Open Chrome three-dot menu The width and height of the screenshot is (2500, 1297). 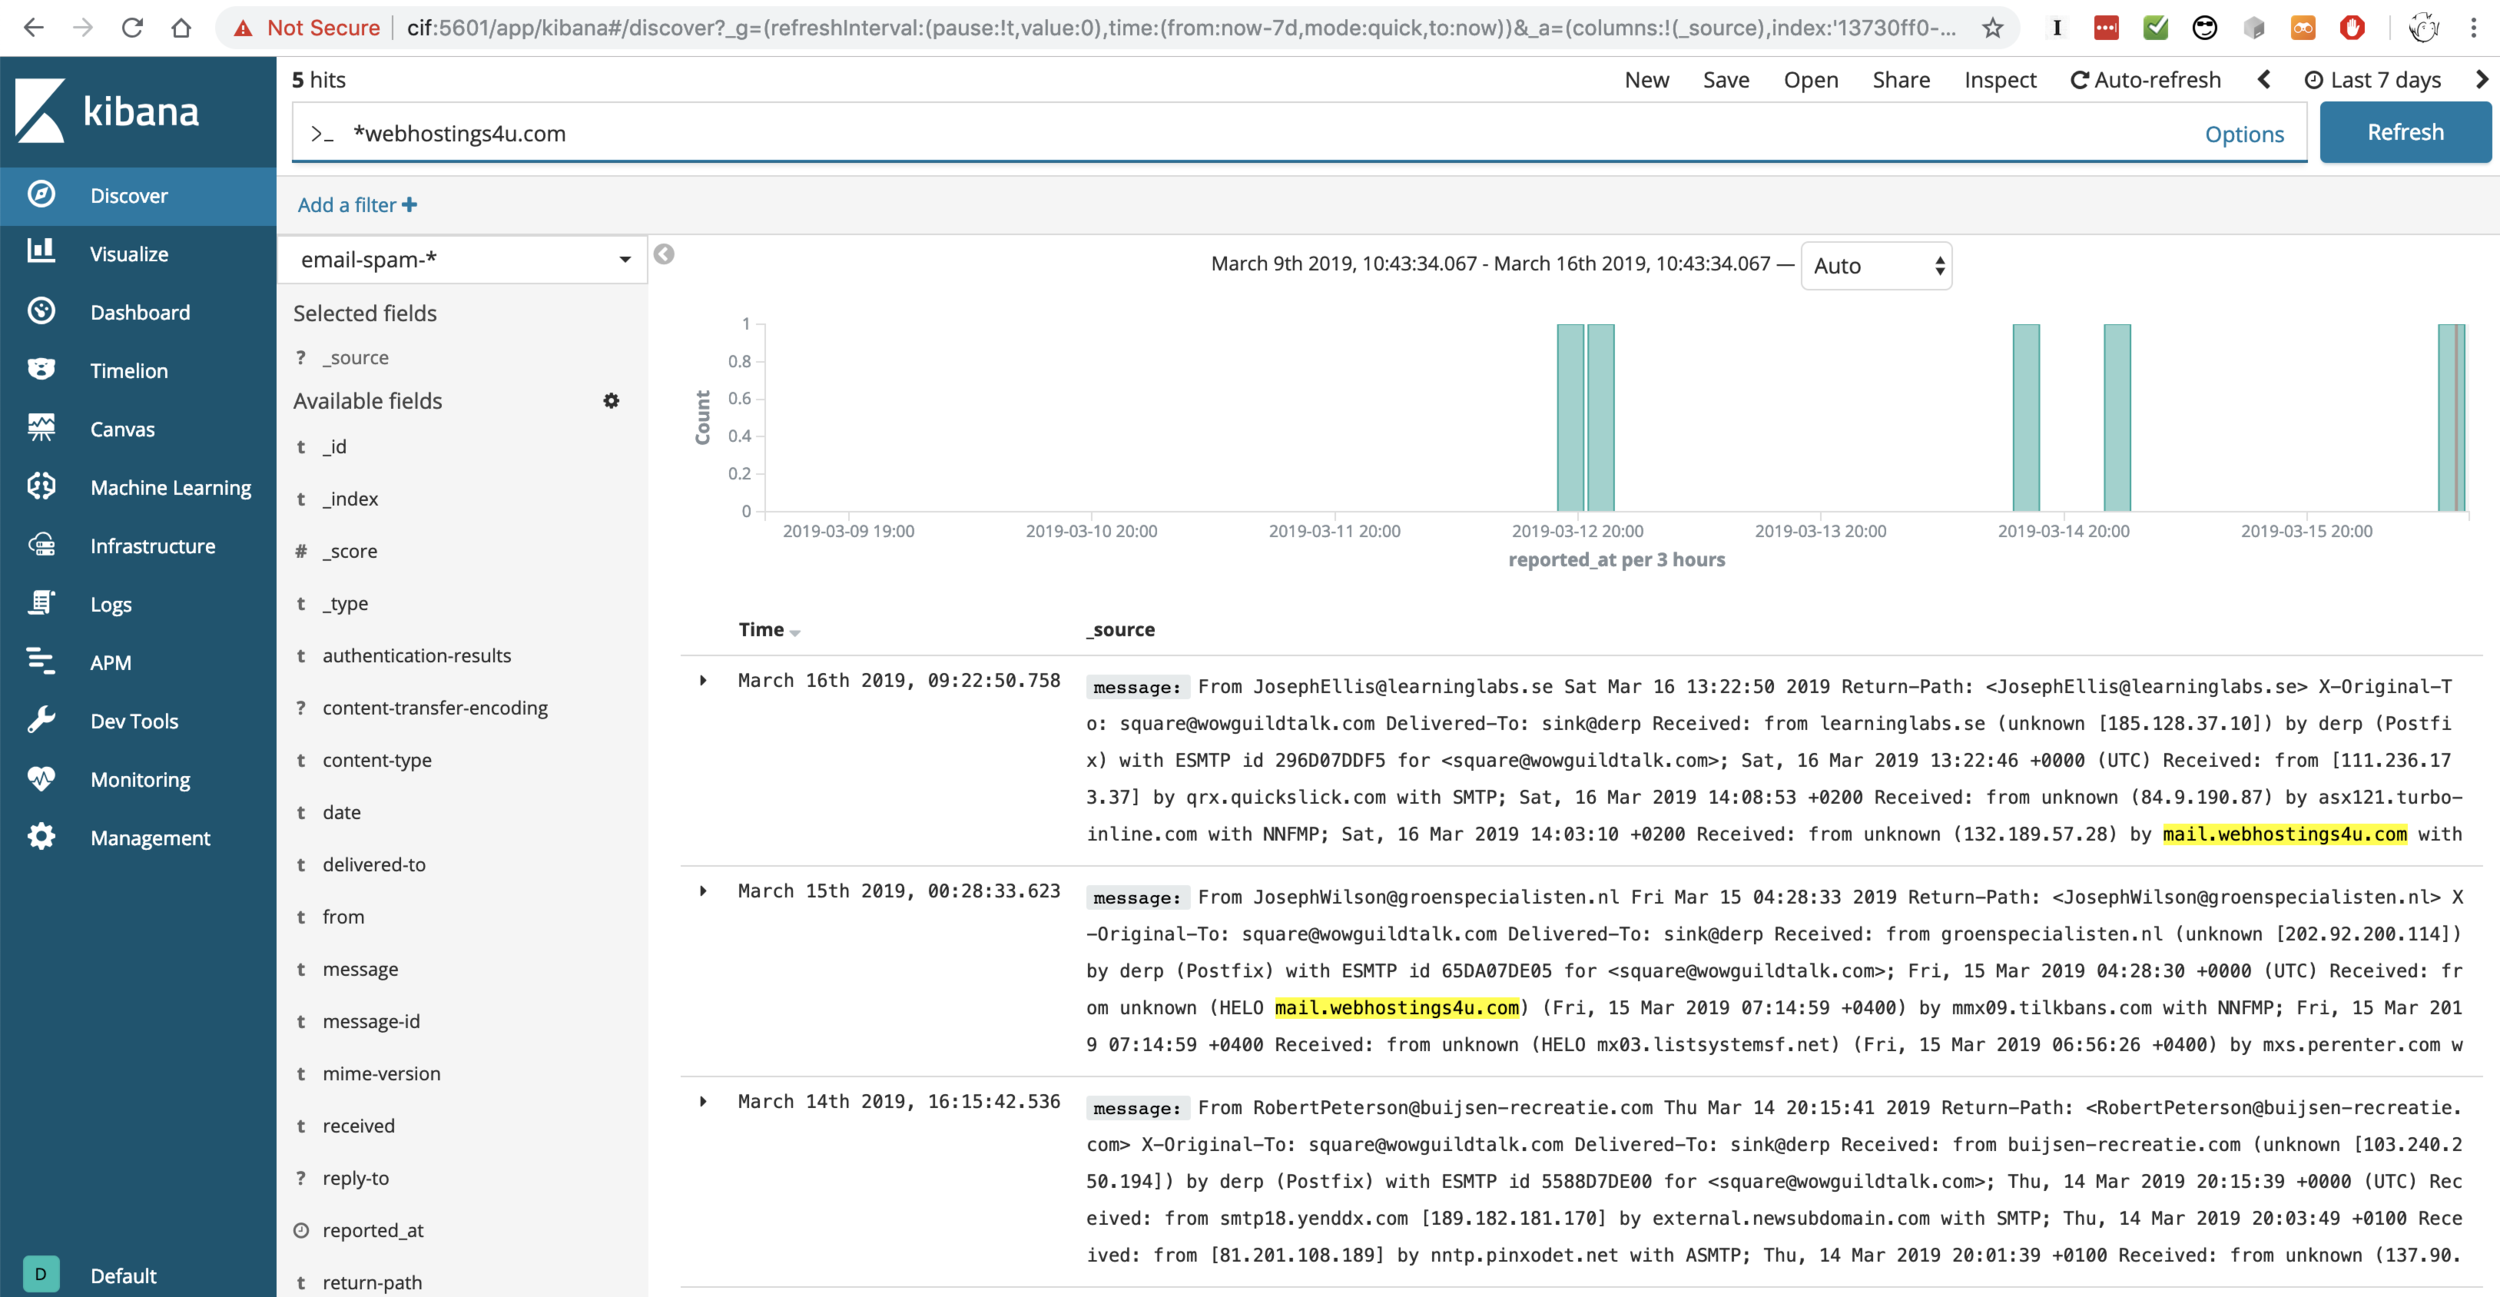pyautogui.click(x=2473, y=28)
